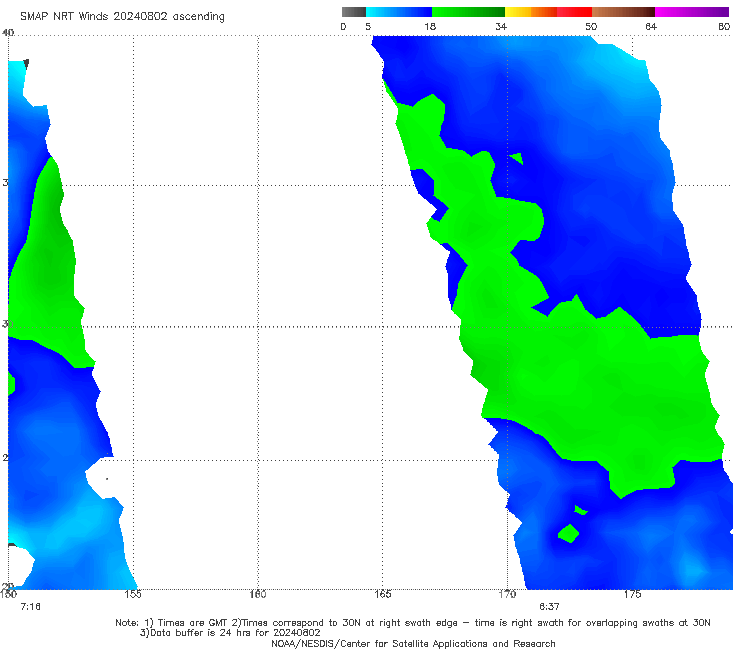Click the NOAA/NESDIS Center for Satellite Applications credit

pyautogui.click(x=413, y=643)
